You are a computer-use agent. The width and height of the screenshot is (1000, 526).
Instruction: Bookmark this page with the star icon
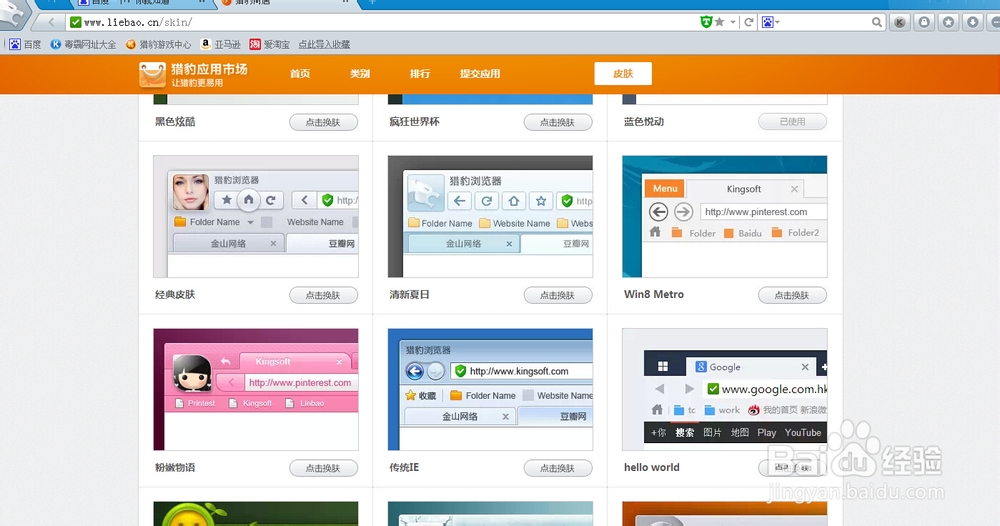[719, 22]
